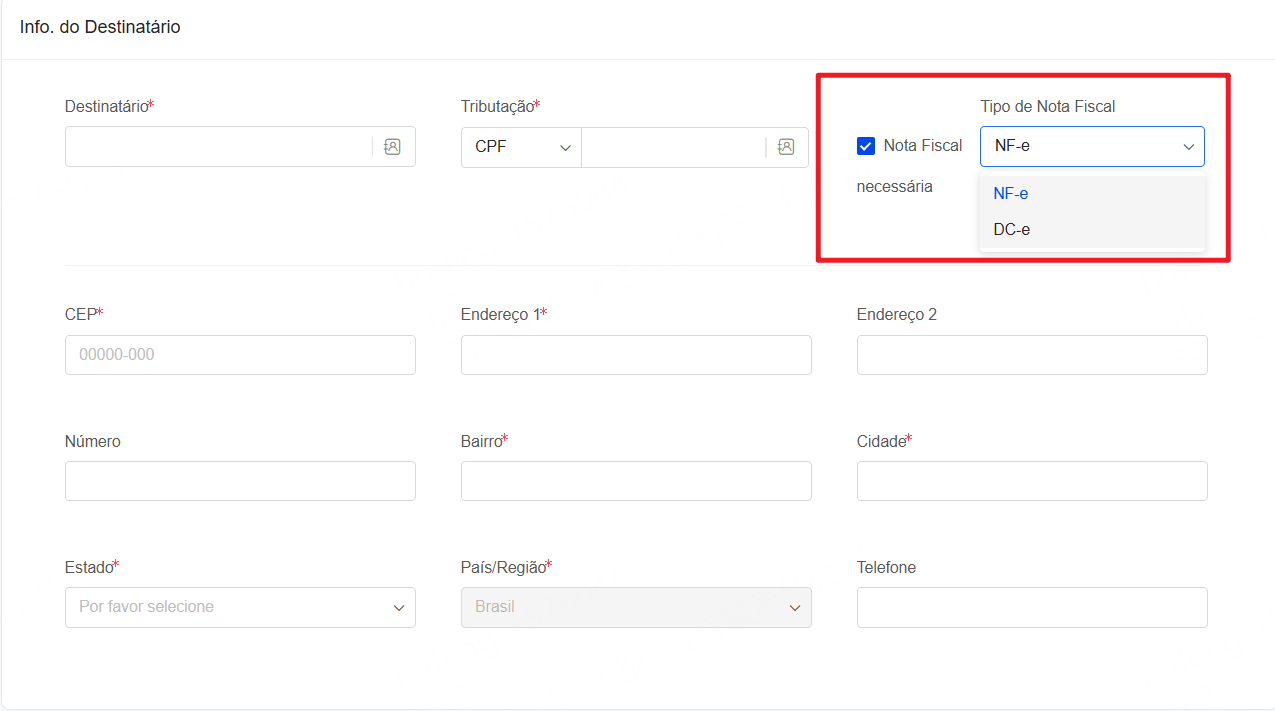Open the Estado dropdown
Image resolution: width=1275 pixels, height=711 pixels.
(240, 607)
